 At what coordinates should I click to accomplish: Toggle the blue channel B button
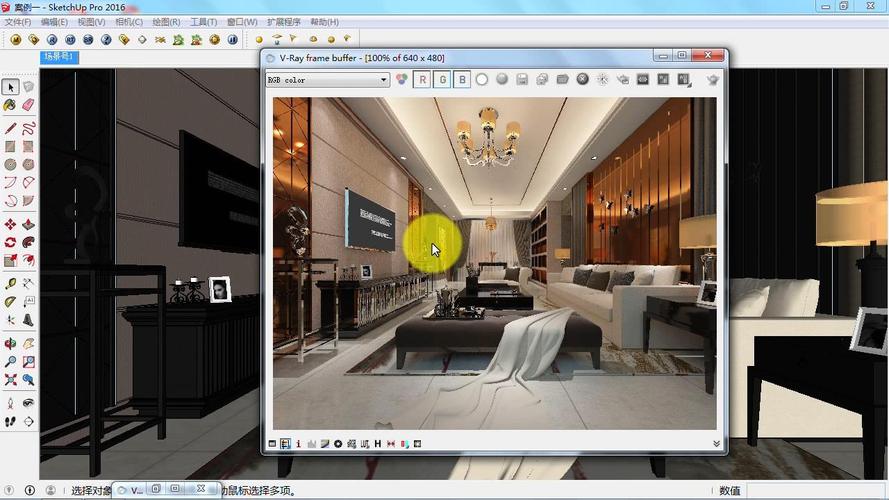click(x=462, y=80)
